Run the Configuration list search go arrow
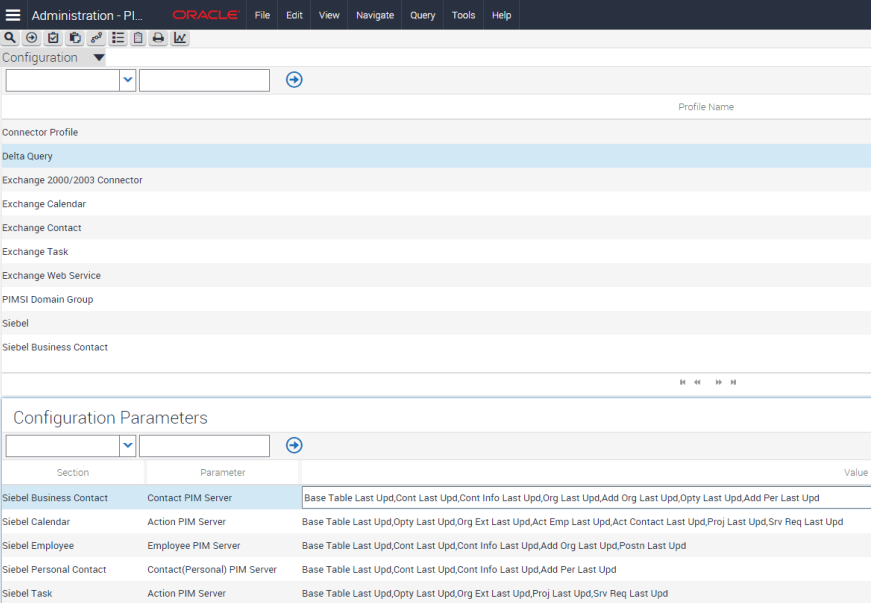 click(x=294, y=80)
